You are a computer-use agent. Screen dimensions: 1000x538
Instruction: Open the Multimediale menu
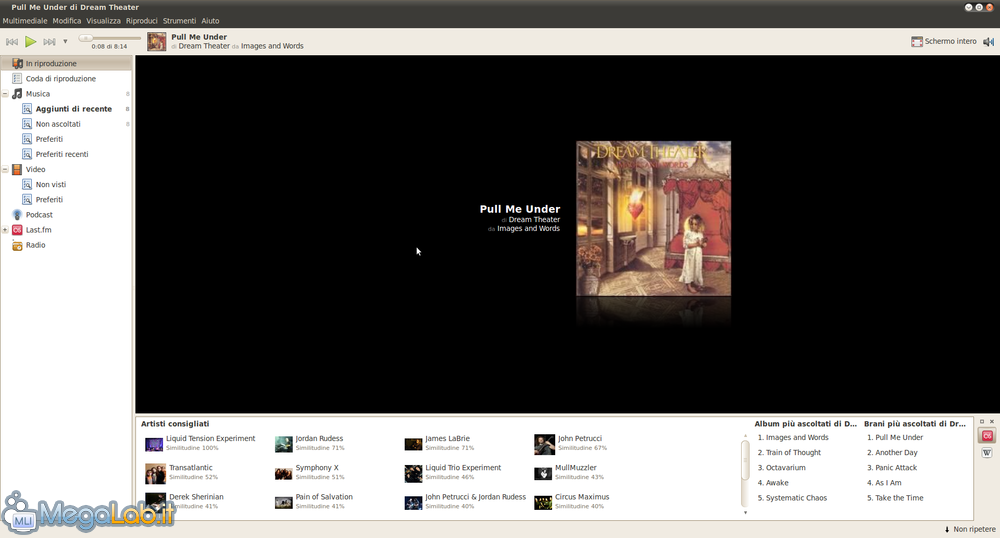(25, 20)
